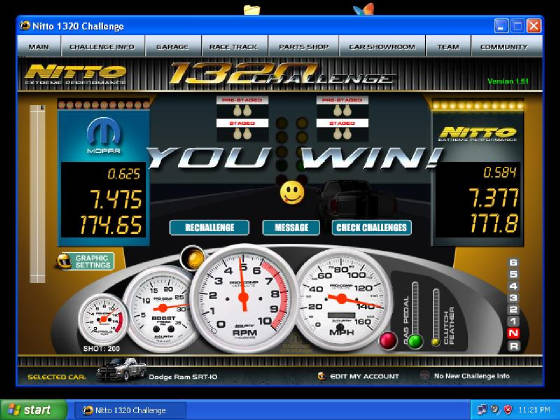Image resolution: width=560 pixels, height=420 pixels.
Task: Open the CHALLENGE INFO tab
Action: 102,46
